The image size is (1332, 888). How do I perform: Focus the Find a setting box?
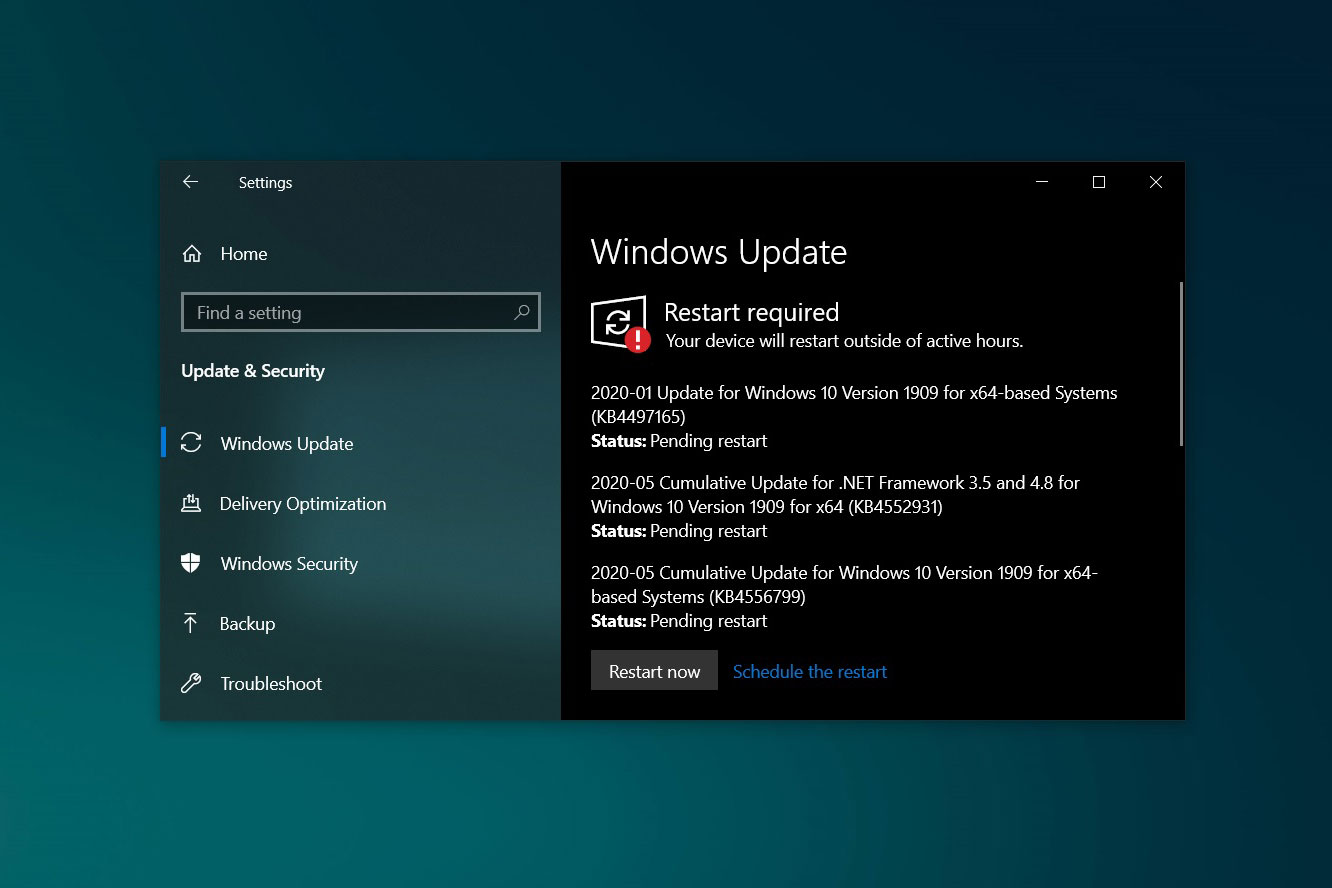pyautogui.click(x=360, y=312)
